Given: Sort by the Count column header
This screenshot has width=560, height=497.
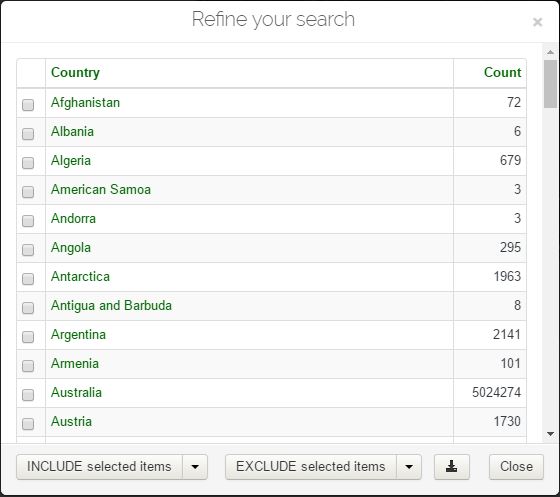Looking at the screenshot, I should [502, 72].
